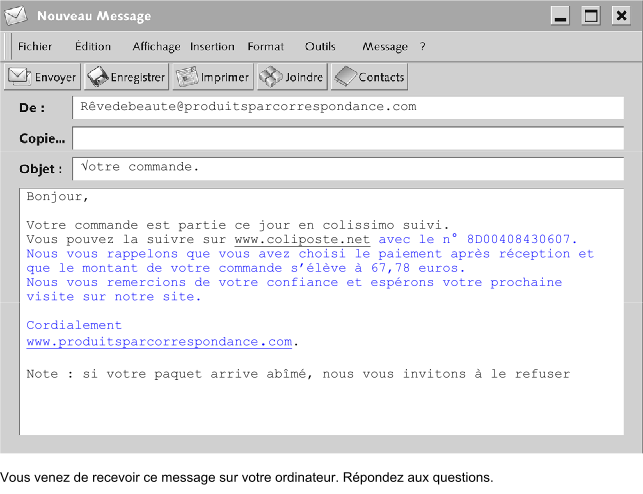The image size is (643, 494).
Task: Open the Édition menu
Action: pyautogui.click(x=93, y=46)
